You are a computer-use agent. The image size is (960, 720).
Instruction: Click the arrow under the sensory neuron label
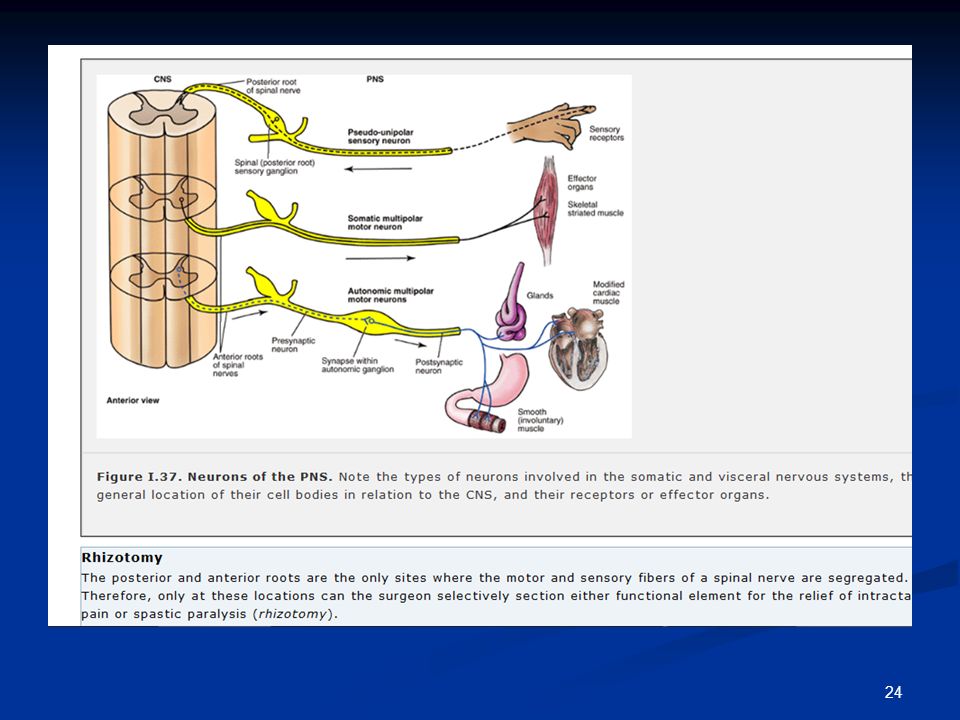point(378,169)
